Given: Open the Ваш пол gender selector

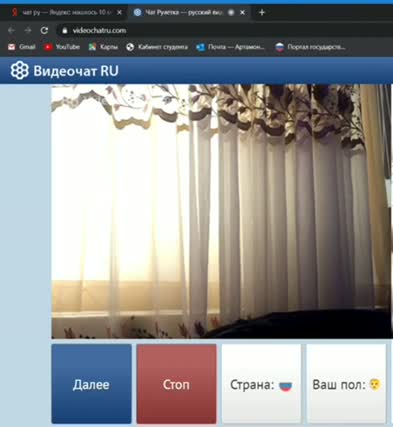Looking at the screenshot, I should (x=346, y=384).
